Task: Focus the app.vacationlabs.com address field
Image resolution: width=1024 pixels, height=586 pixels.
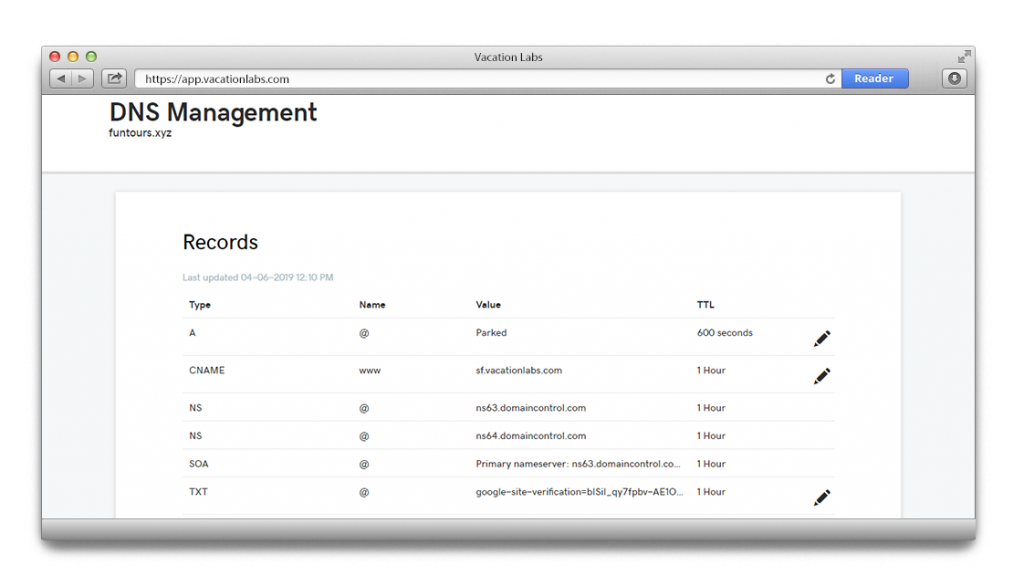Action: 480,79
